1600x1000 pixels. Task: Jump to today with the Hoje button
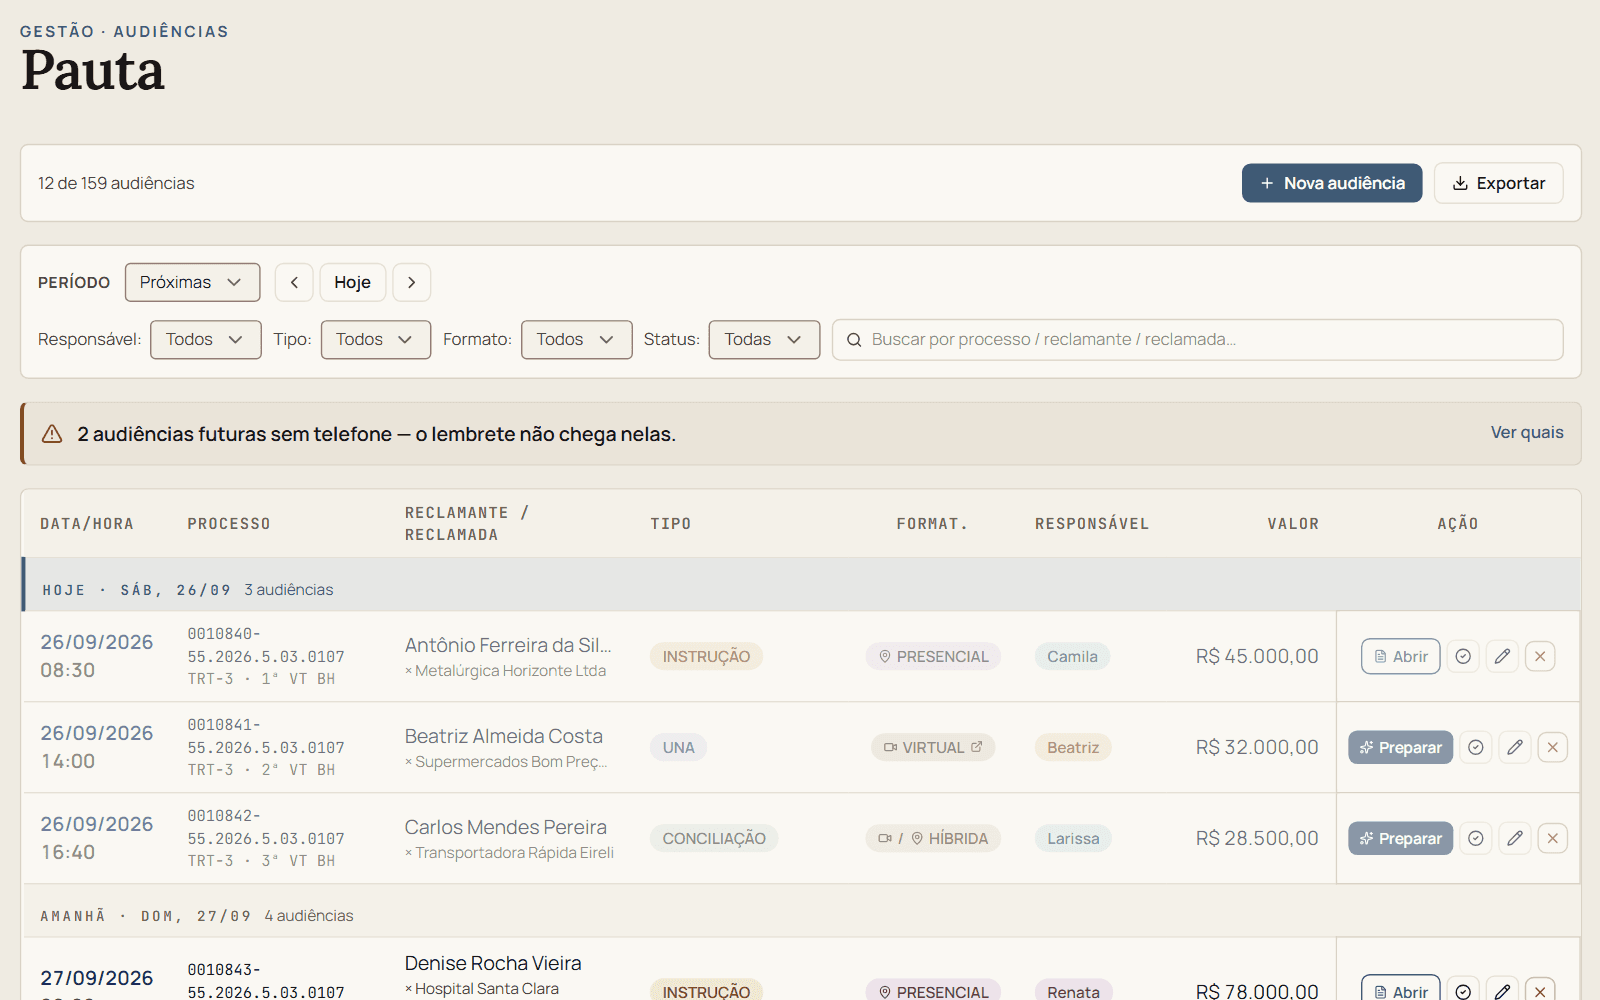tap(352, 282)
